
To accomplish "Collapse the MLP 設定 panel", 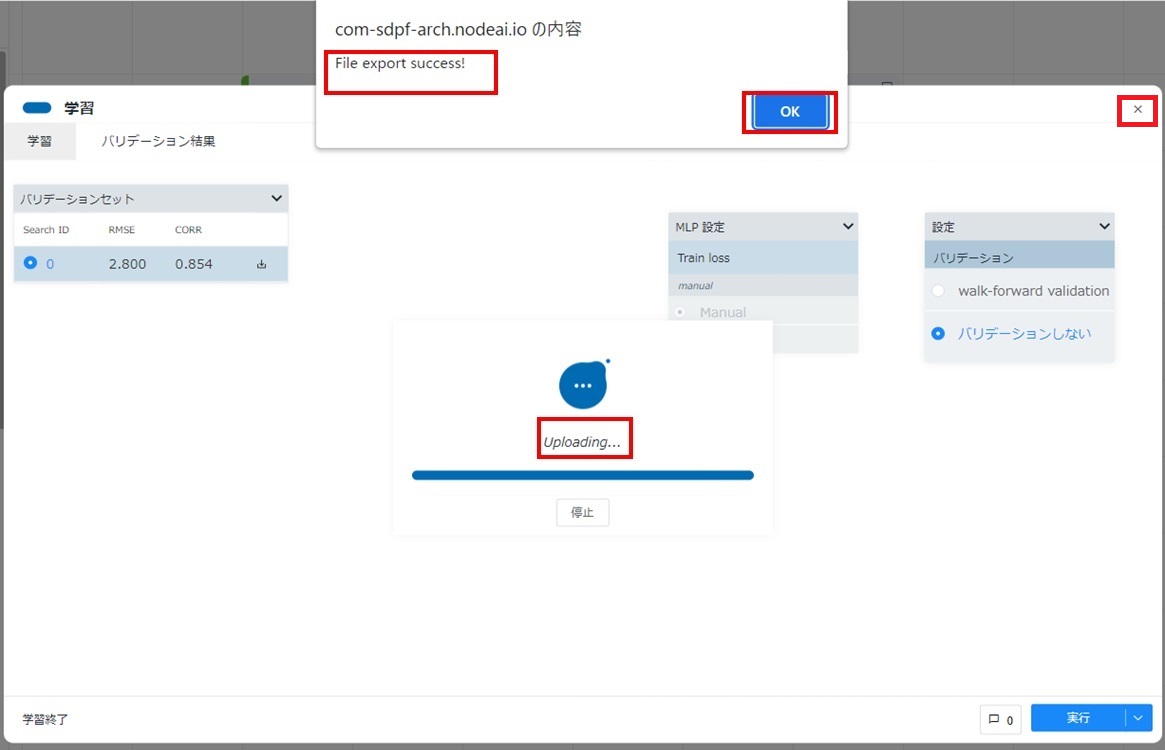I will pyautogui.click(x=848, y=226).
